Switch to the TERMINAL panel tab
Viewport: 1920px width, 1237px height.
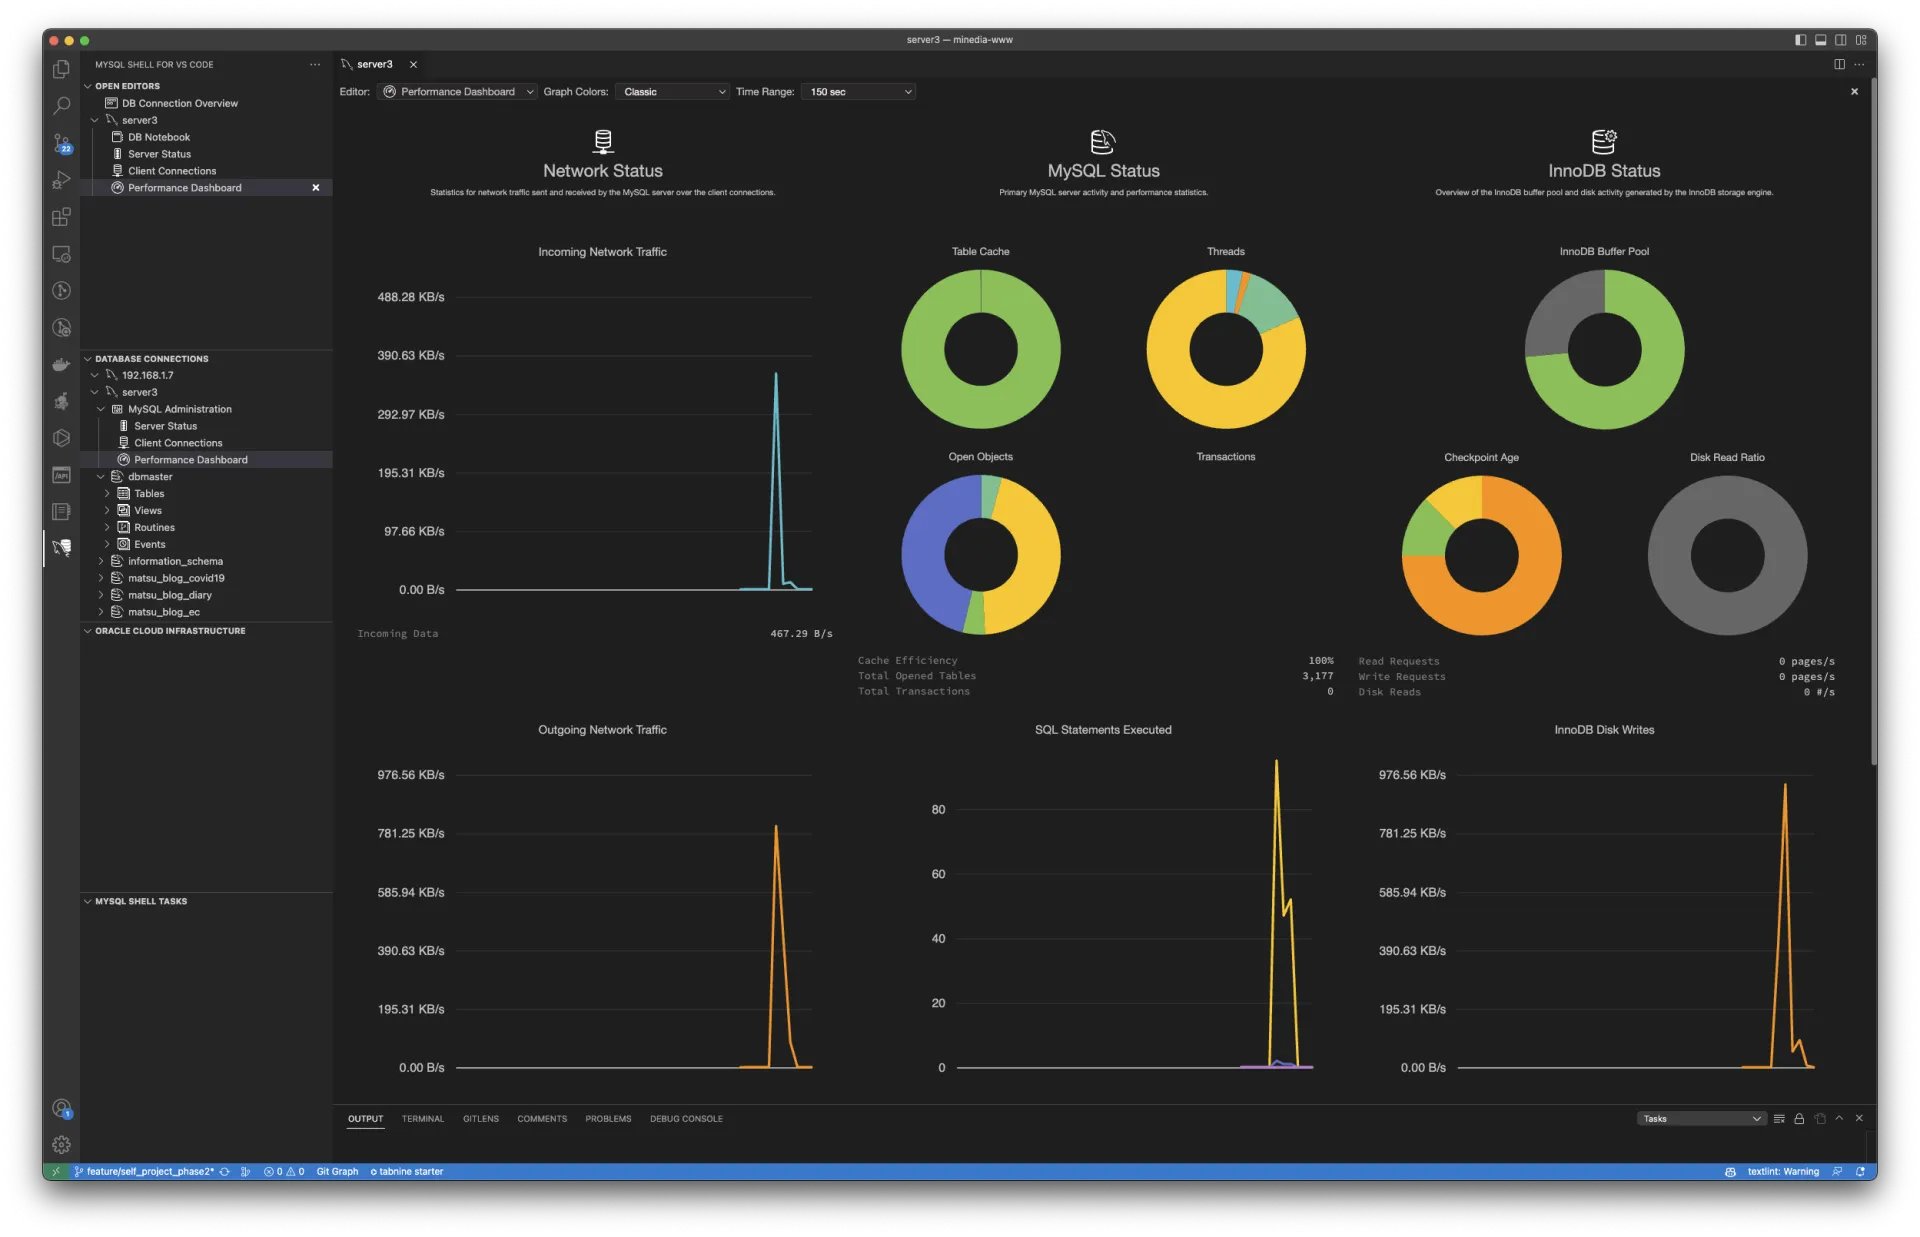pyautogui.click(x=422, y=1119)
